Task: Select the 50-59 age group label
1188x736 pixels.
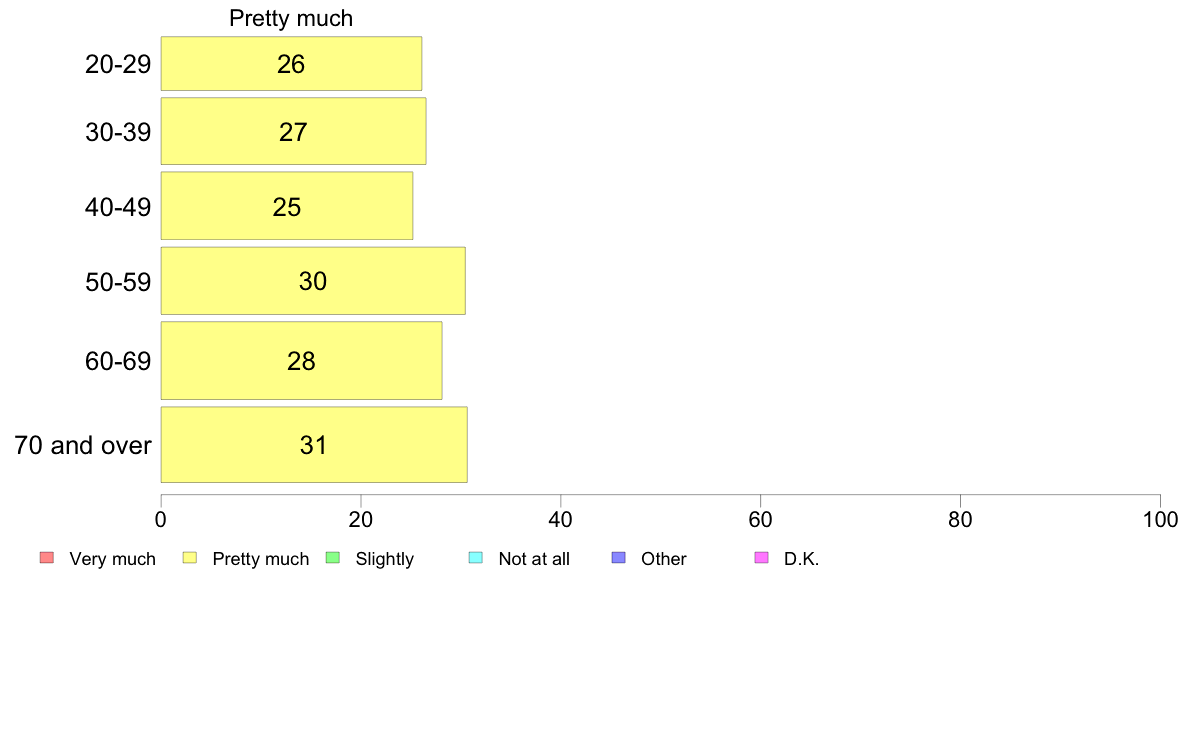Action: (118, 282)
